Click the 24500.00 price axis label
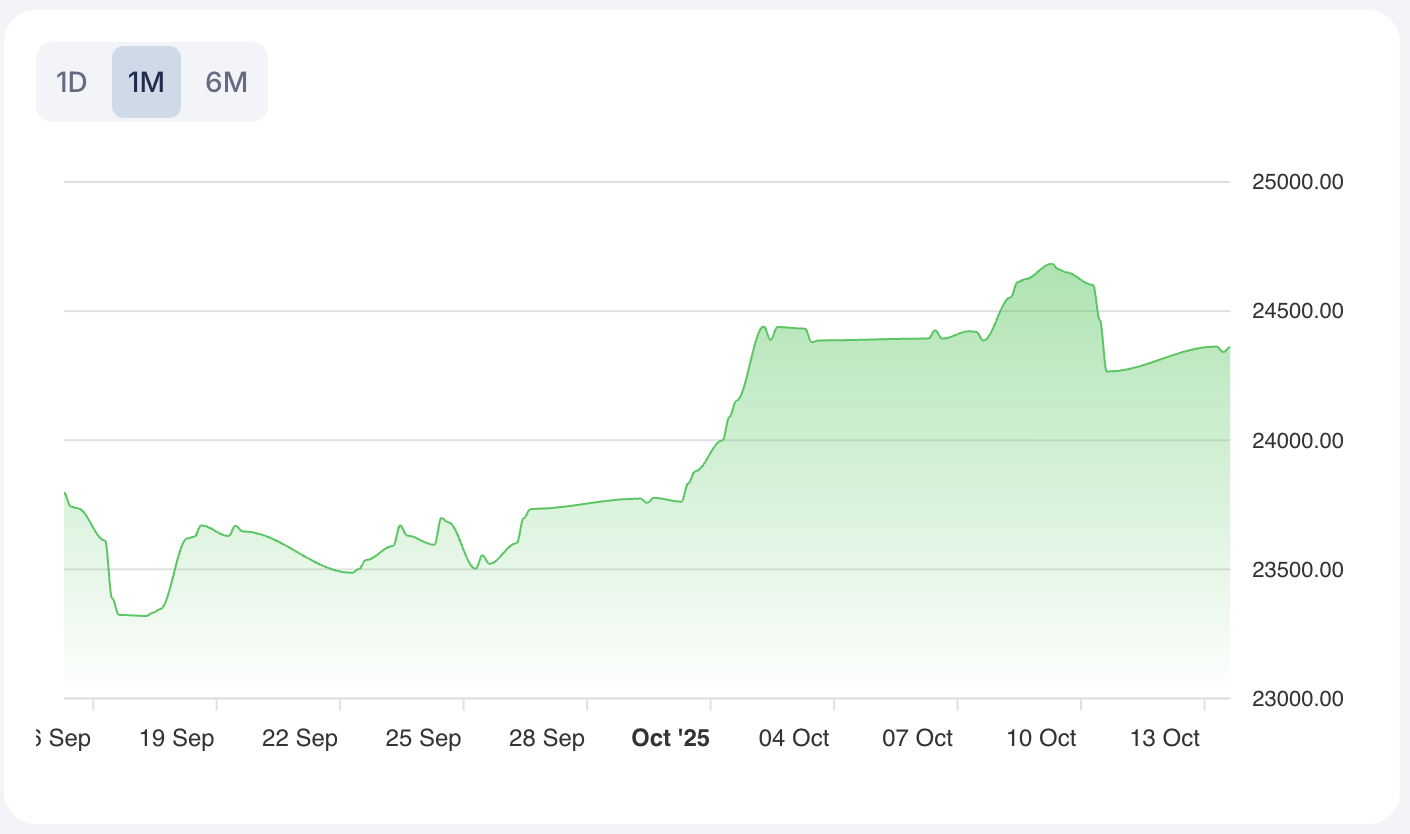This screenshot has width=1410, height=834. click(1297, 312)
